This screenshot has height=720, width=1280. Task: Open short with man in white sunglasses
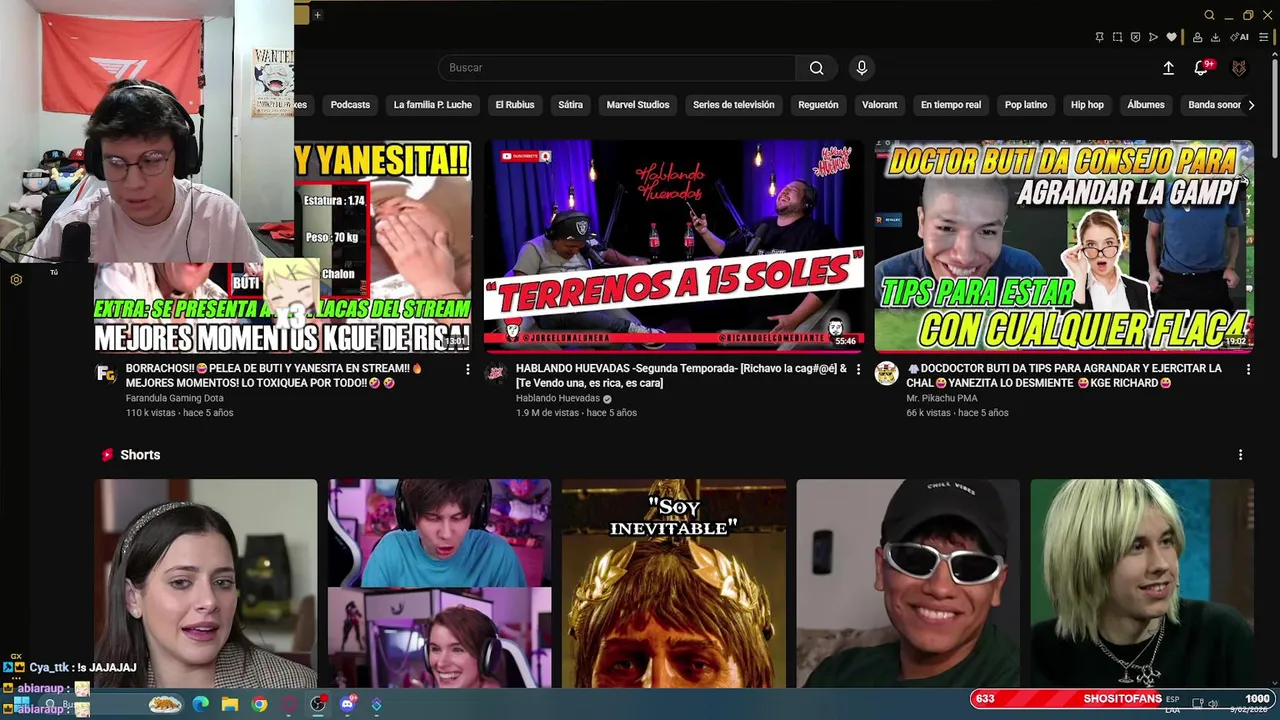908,583
